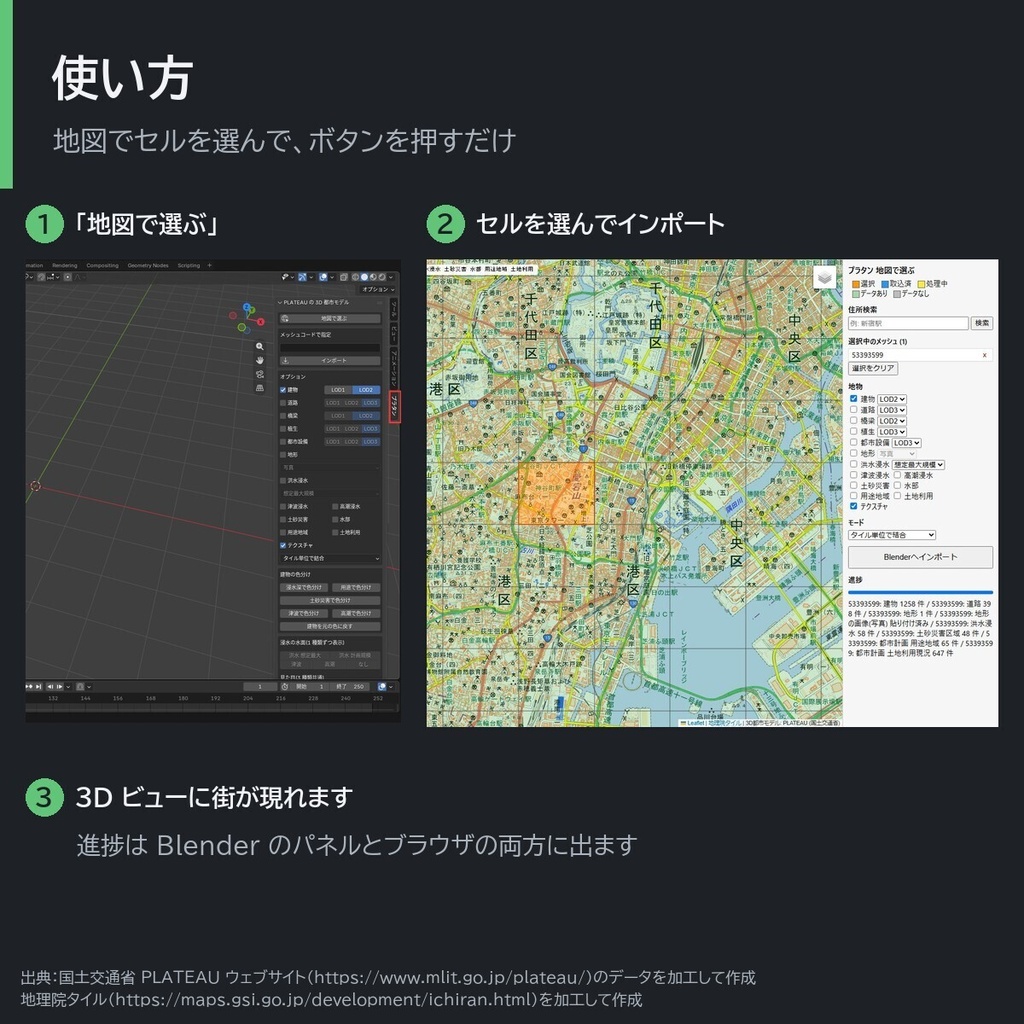Viewport: 1024px width, 1024px height.
Task: Remove mesh 53393599 with the x icon
Action: click(984, 355)
